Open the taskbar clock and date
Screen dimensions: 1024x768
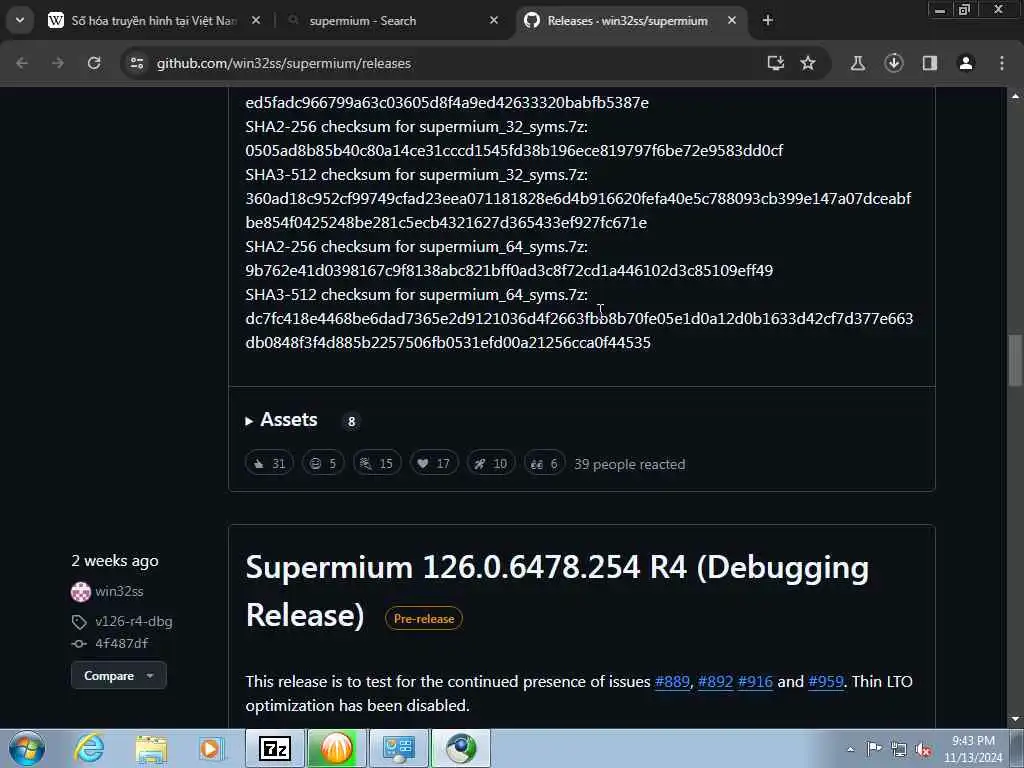point(973,749)
